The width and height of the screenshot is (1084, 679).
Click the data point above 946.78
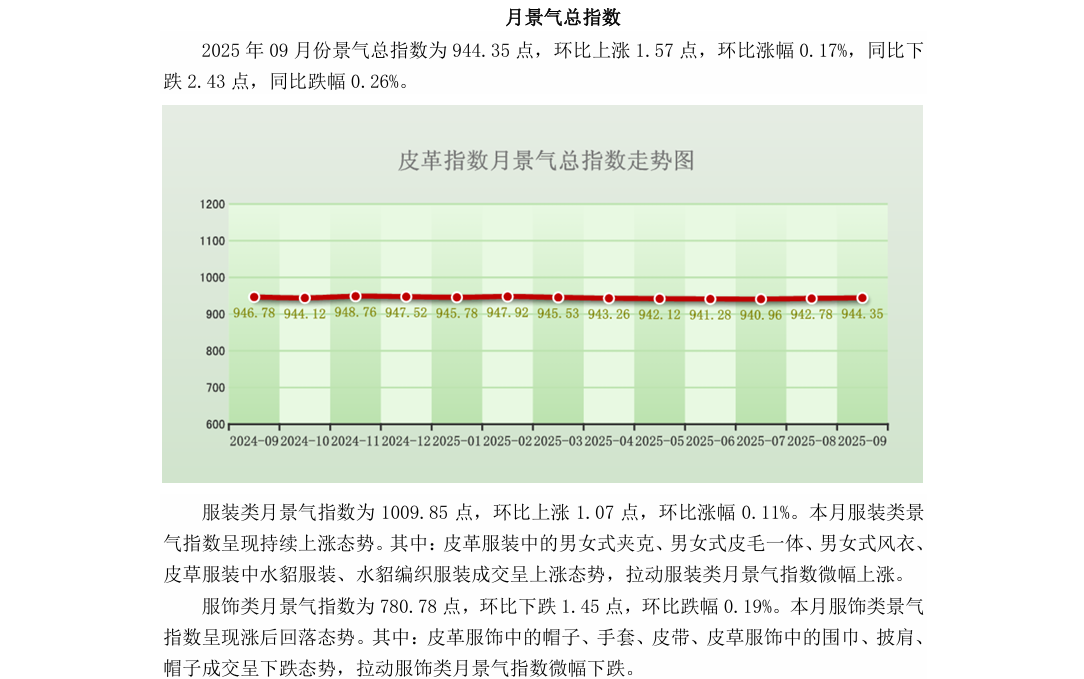pos(254,297)
